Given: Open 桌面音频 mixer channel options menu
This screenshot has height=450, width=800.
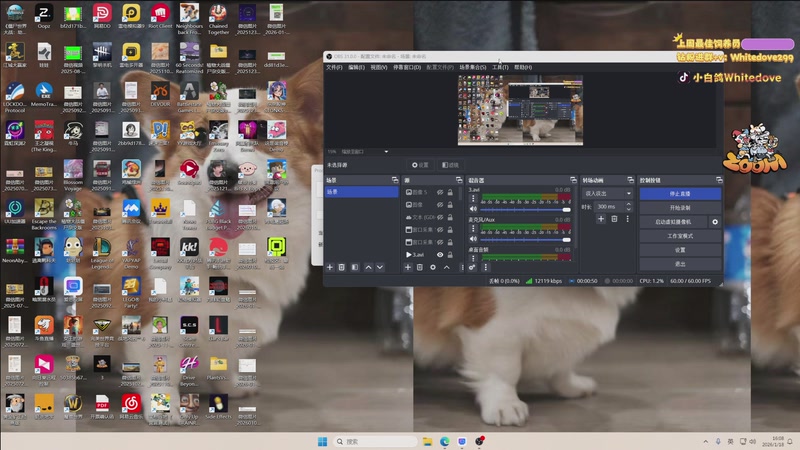Looking at the screenshot, I should (x=473, y=258).
